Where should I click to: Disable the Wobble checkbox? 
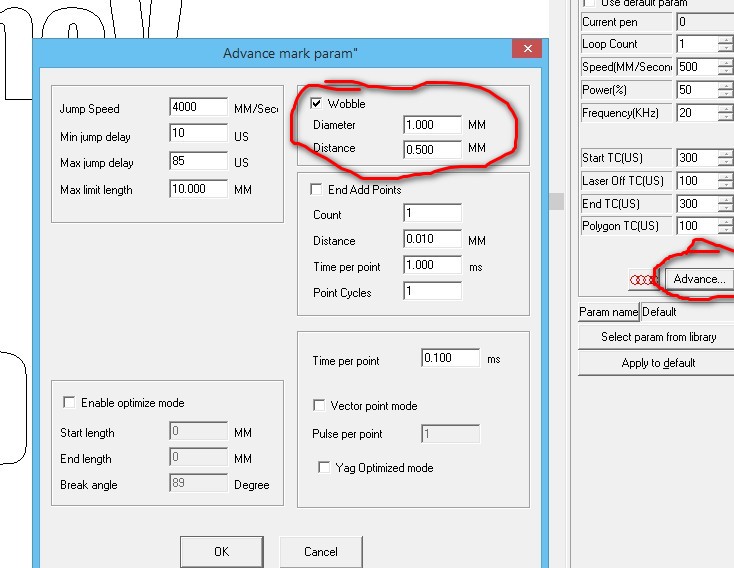click(317, 103)
